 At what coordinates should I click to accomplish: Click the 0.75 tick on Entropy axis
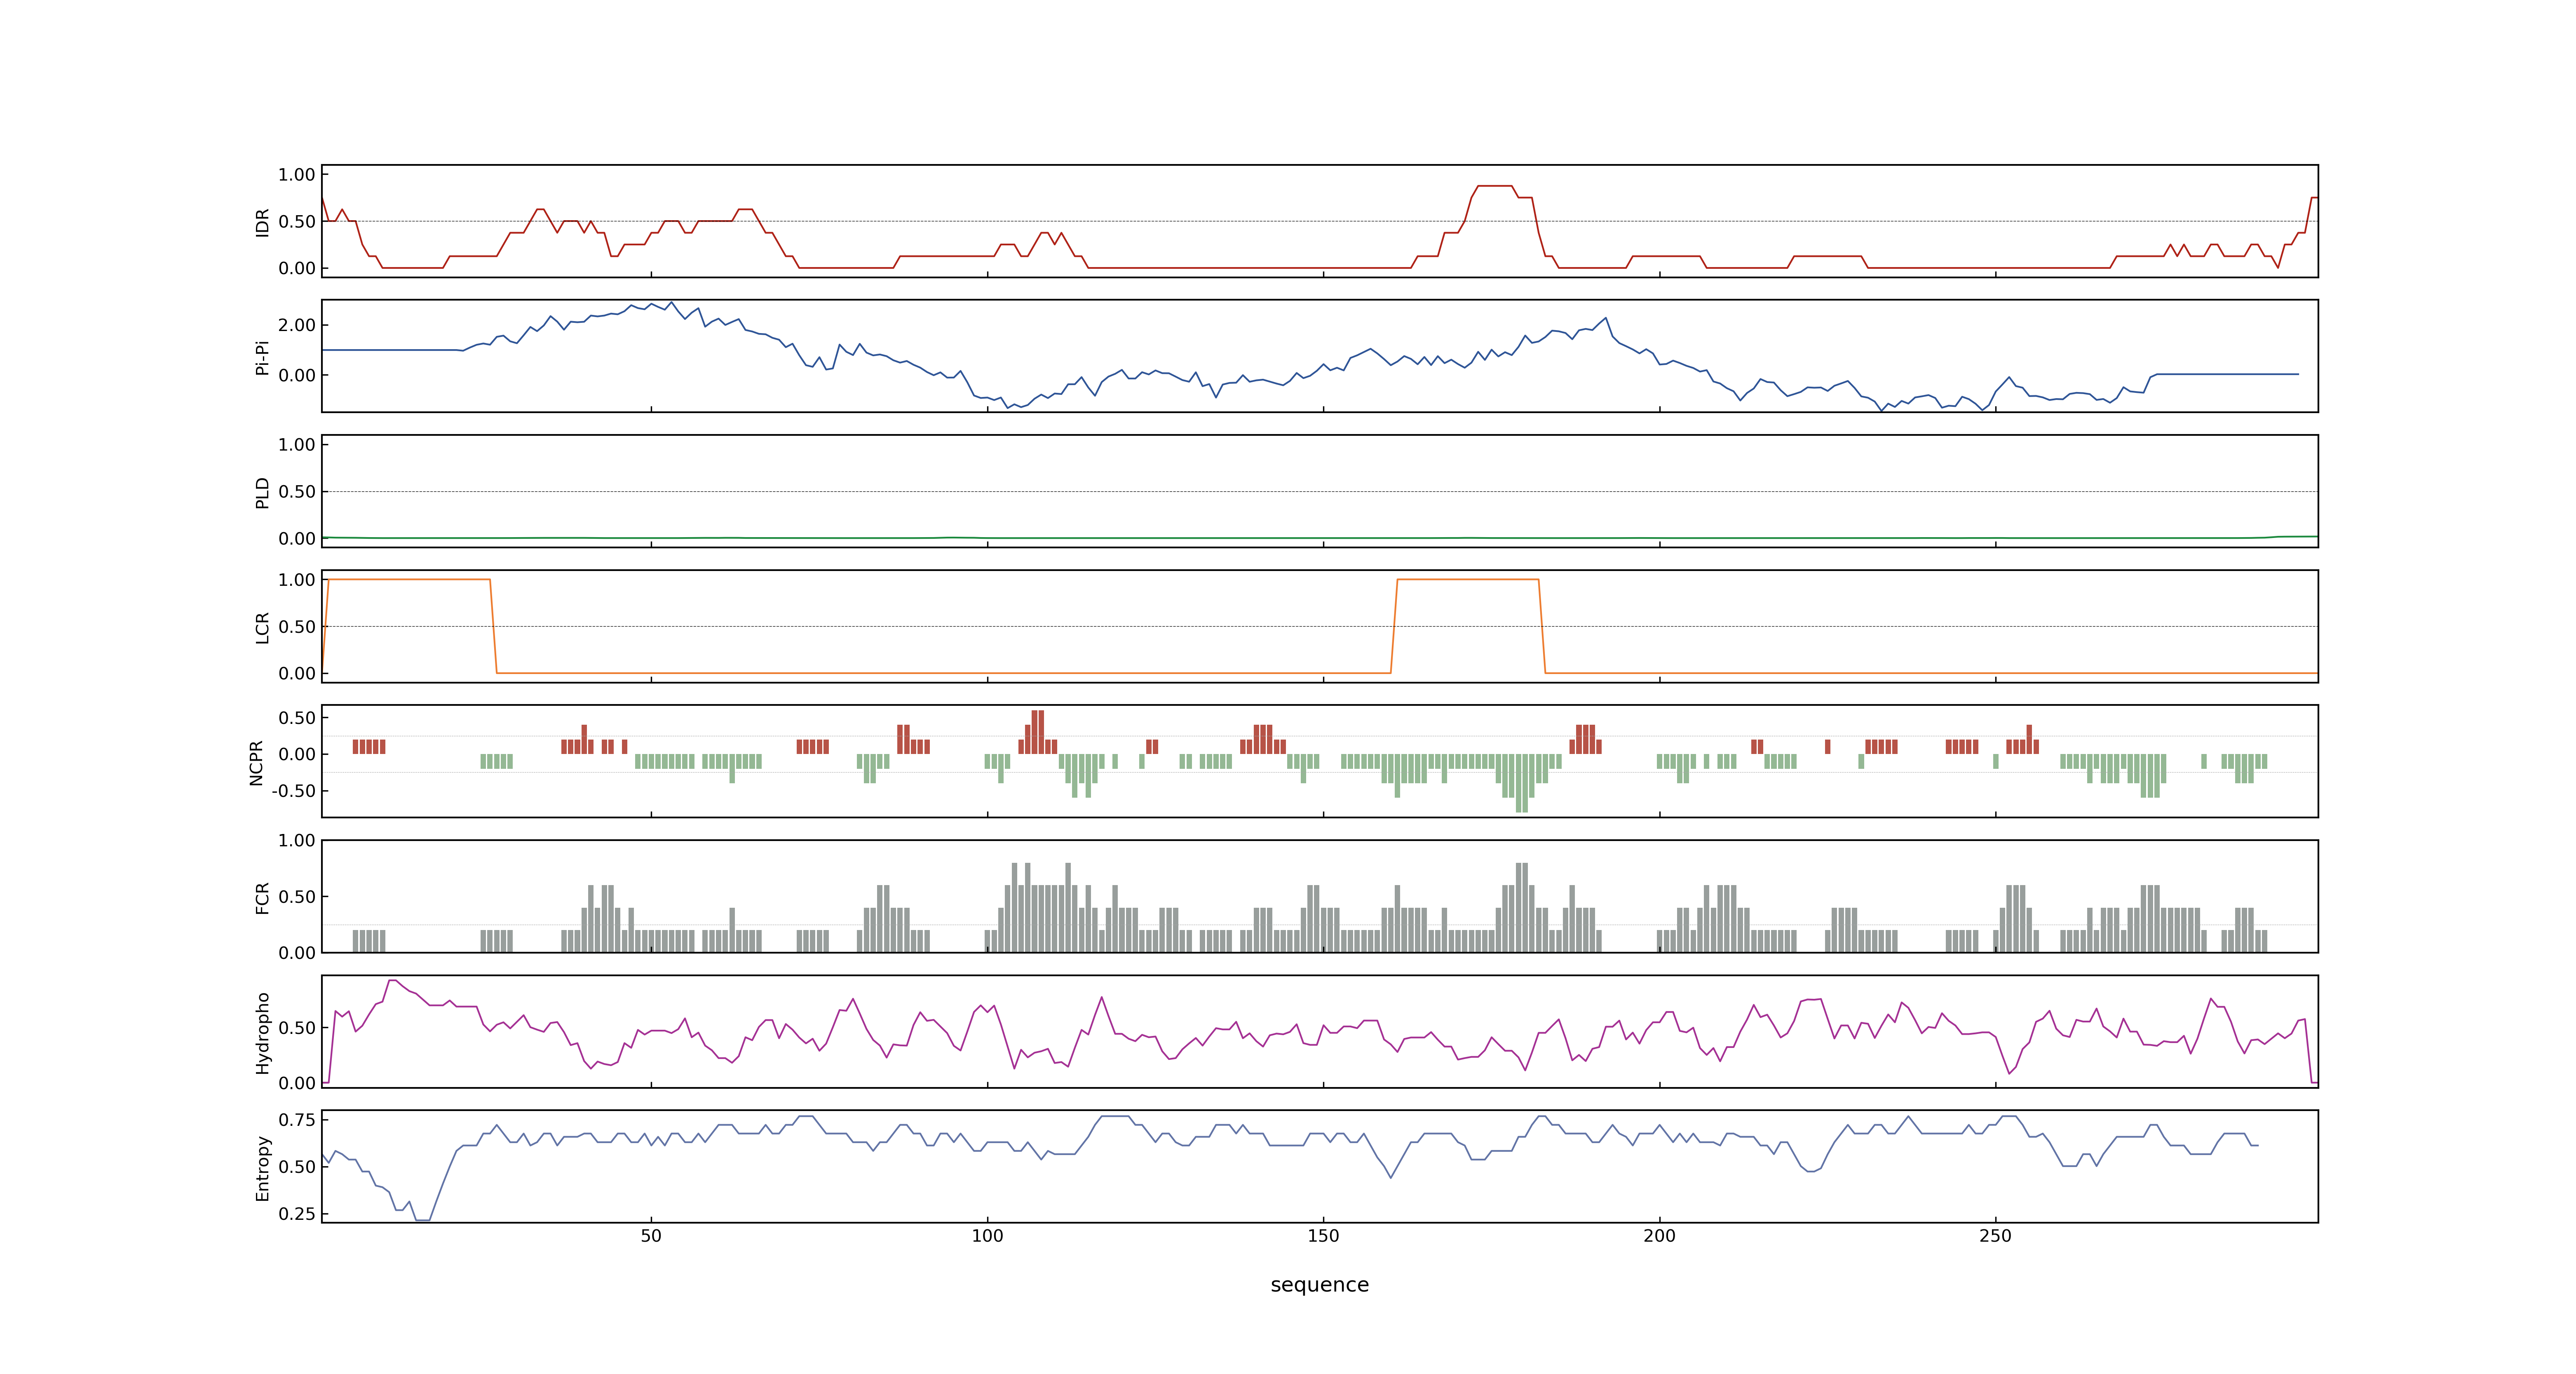click(296, 1120)
